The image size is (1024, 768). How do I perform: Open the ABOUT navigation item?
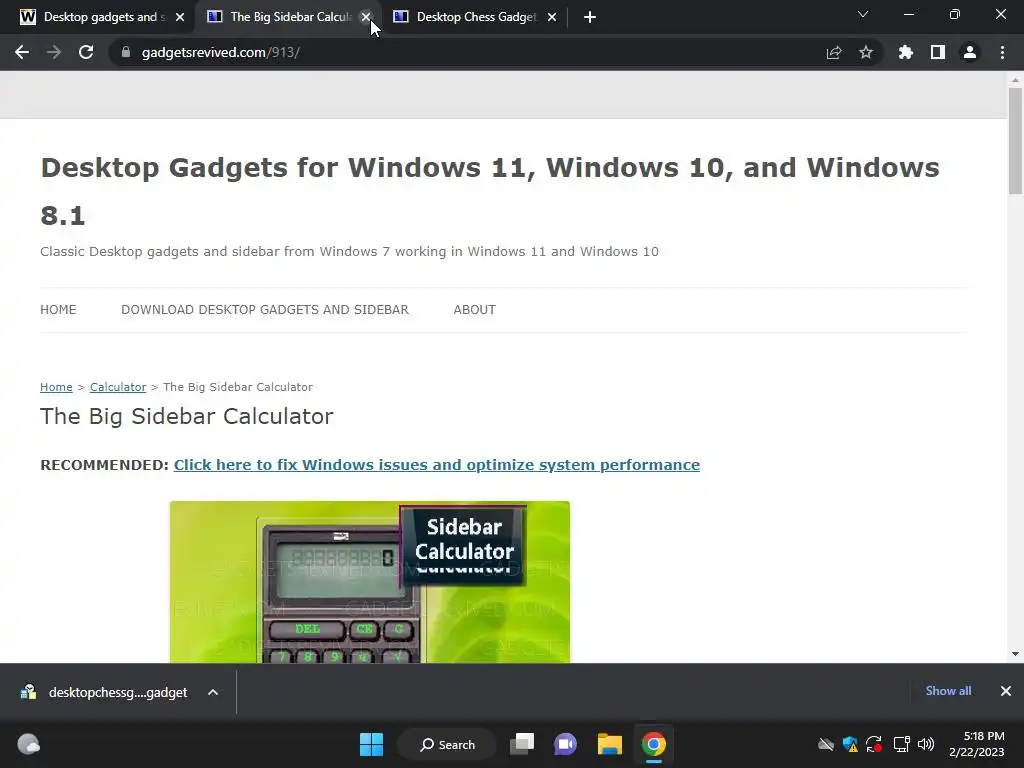[x=474, y=310]
